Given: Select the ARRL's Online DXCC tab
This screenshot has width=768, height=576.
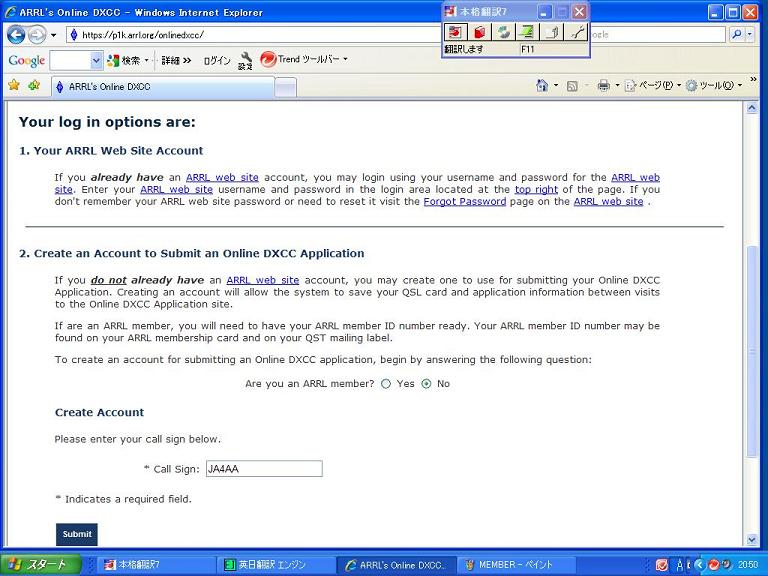Looking at the screenshot, I should (162, 87).
